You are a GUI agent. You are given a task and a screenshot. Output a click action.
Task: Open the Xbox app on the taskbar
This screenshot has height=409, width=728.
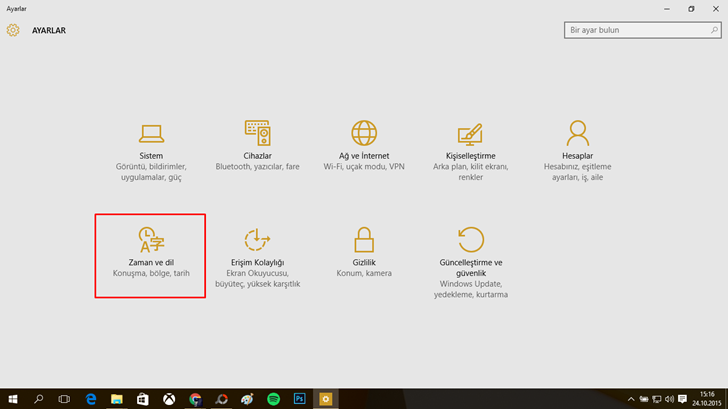(x=169, y=399)
